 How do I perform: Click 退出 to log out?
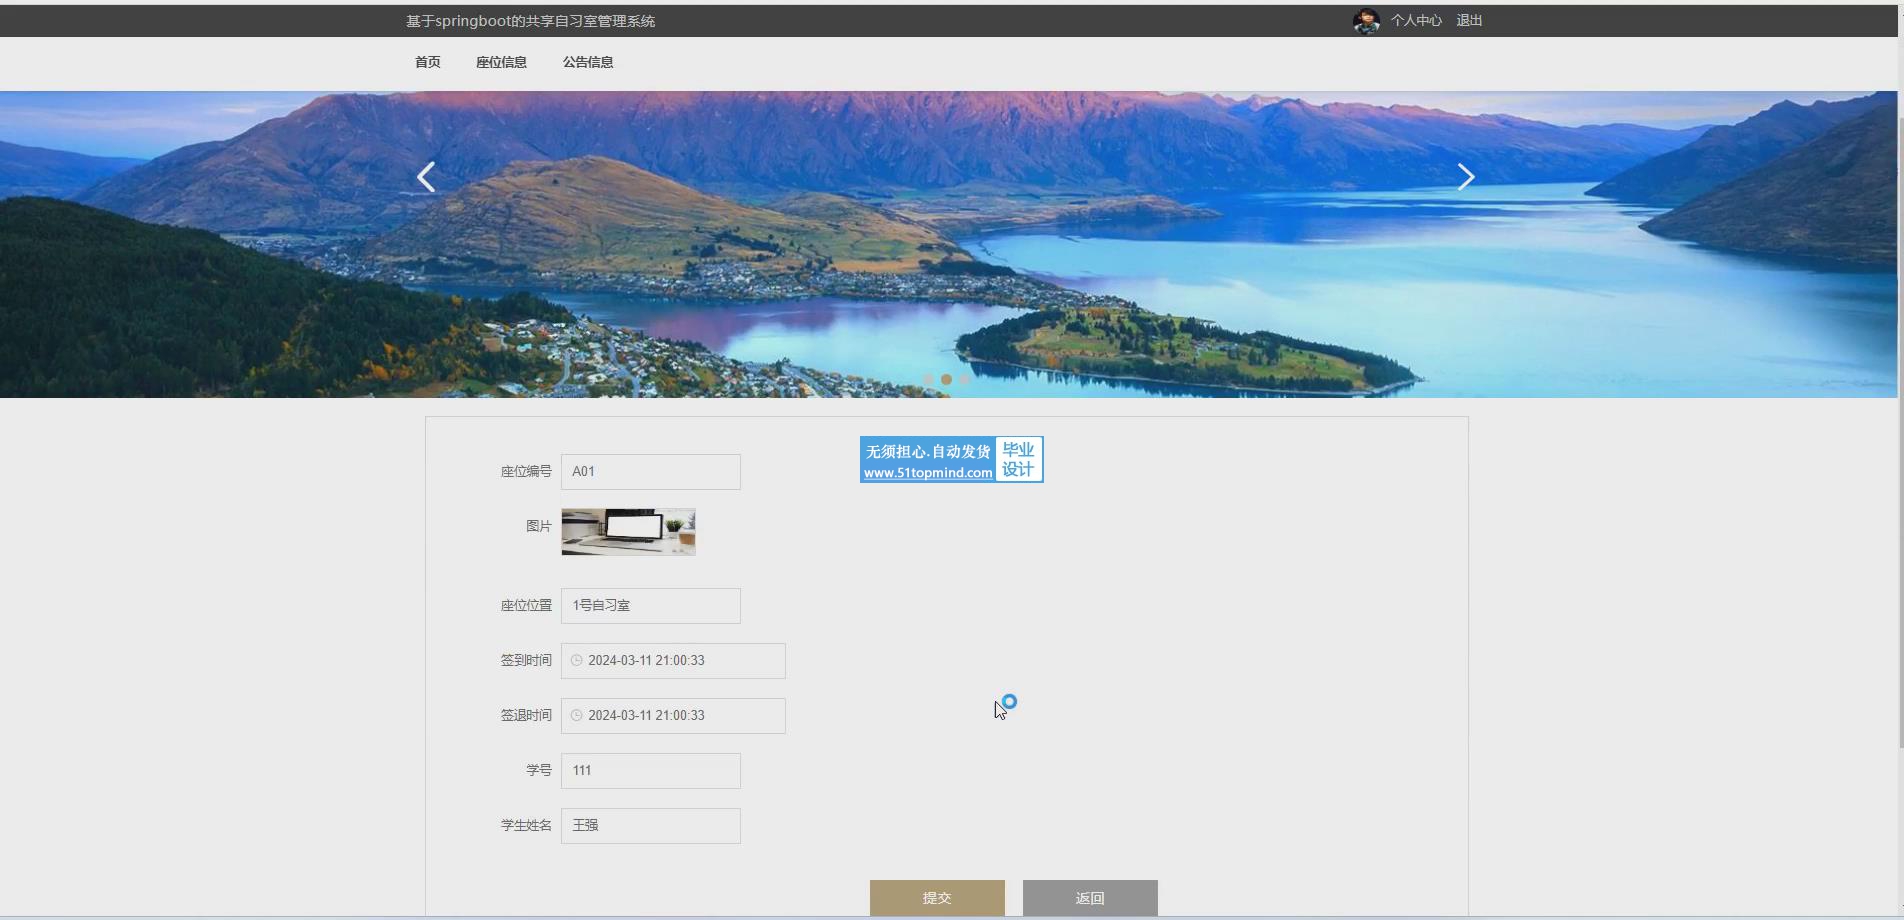(x=1469, y=20)
